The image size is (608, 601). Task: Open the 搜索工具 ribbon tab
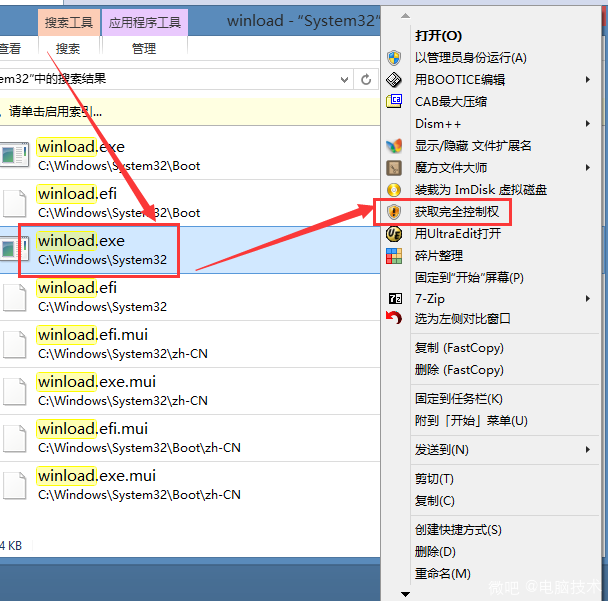click(69, 22)
